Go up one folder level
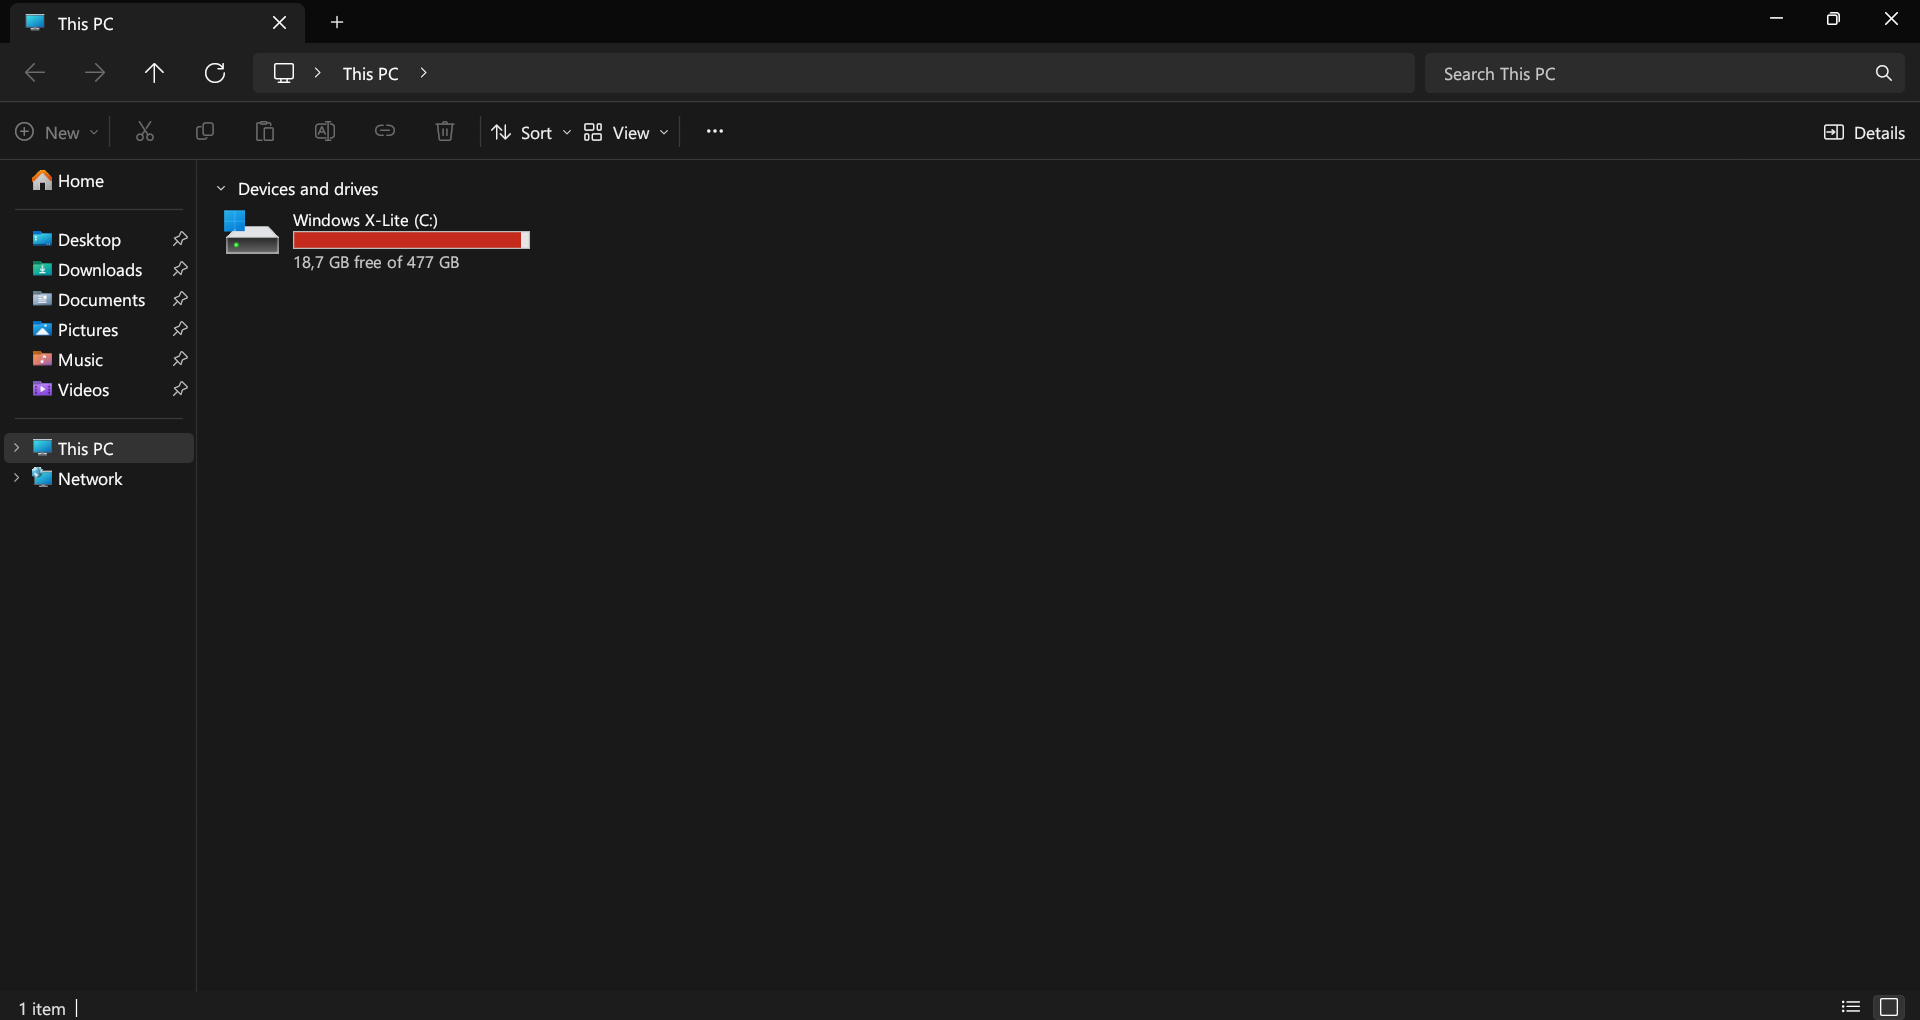 tap(154, 73)
